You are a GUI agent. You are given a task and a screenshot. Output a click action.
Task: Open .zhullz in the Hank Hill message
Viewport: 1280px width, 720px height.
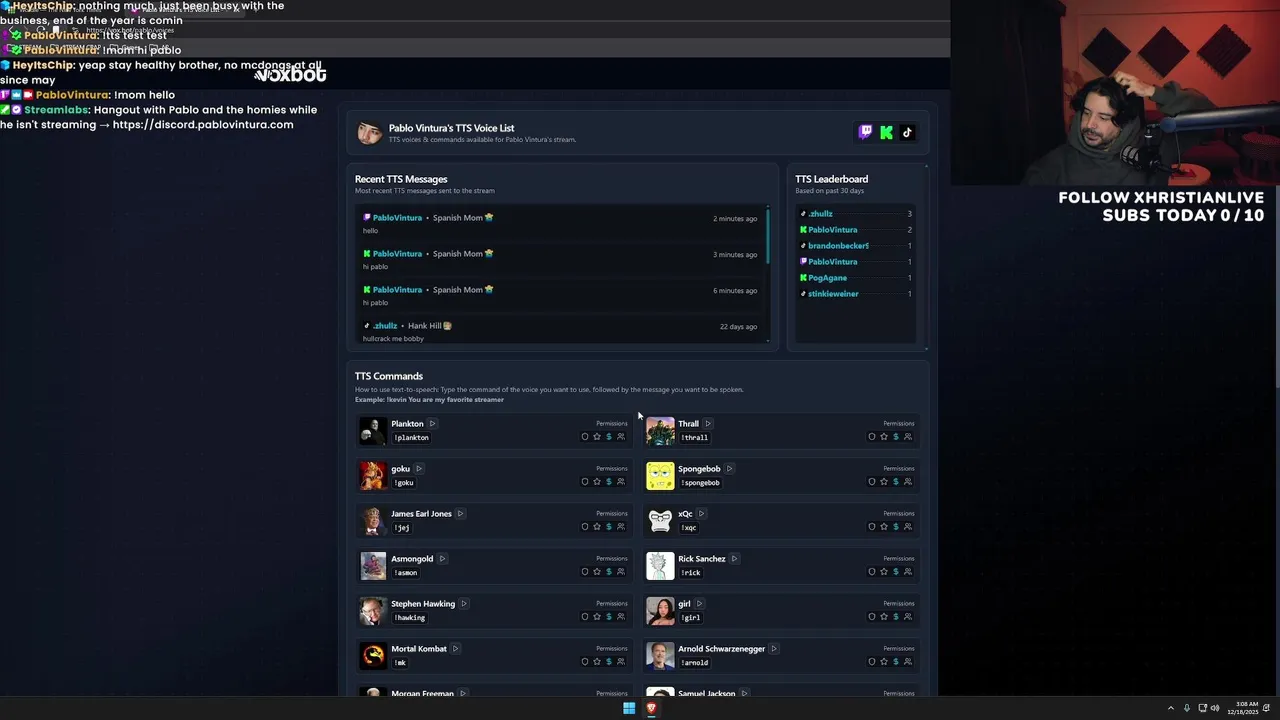(385, 326)
